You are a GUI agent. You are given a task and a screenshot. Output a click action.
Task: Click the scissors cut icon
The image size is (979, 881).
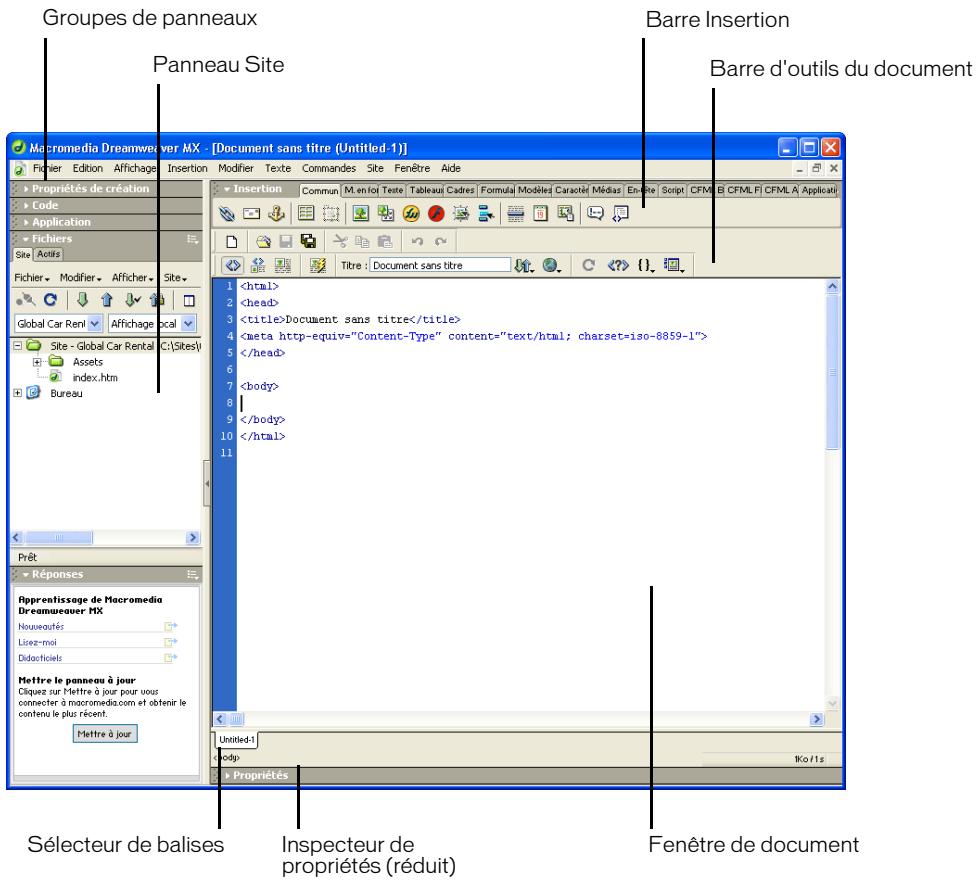click(340, 241)
